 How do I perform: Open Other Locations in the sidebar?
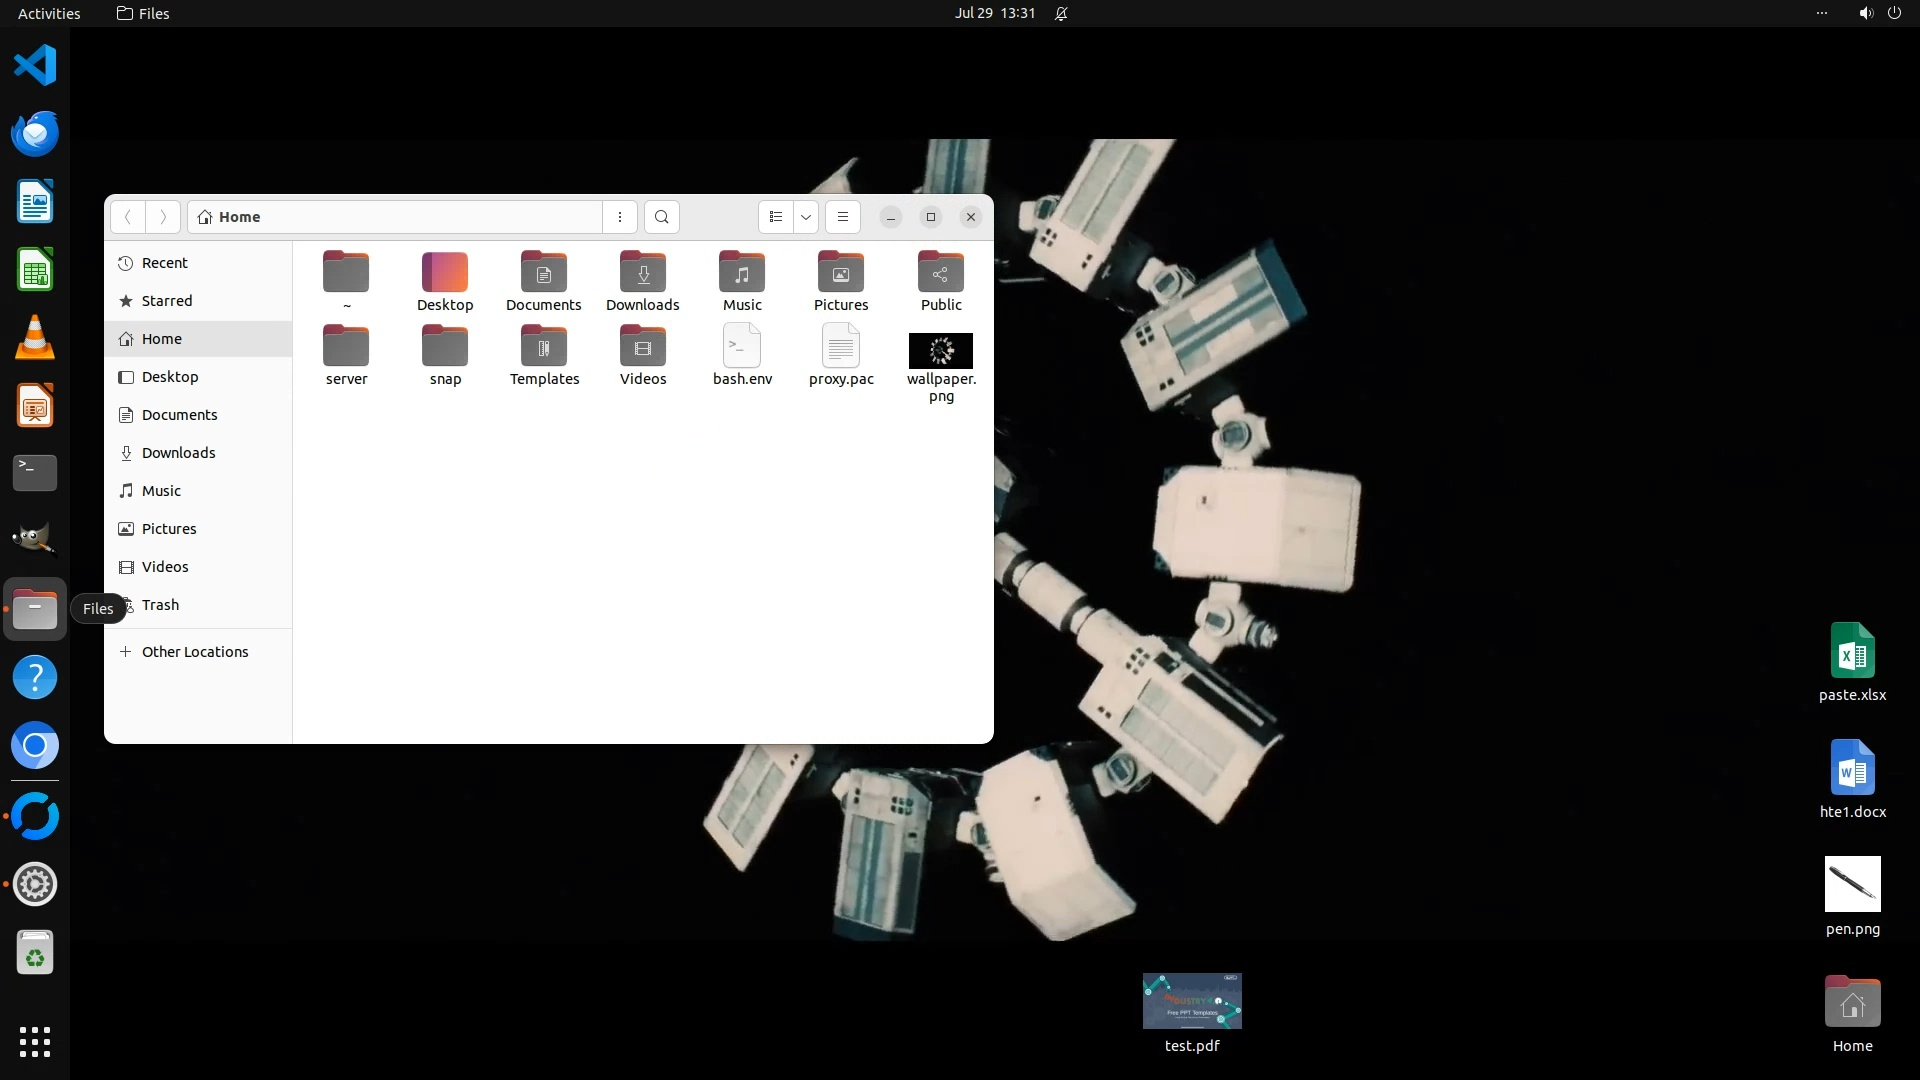pos(195,652)
